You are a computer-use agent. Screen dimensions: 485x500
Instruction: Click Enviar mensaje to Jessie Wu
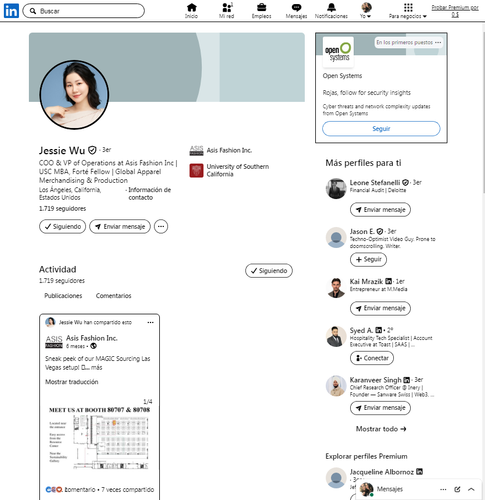pos(120,227)
